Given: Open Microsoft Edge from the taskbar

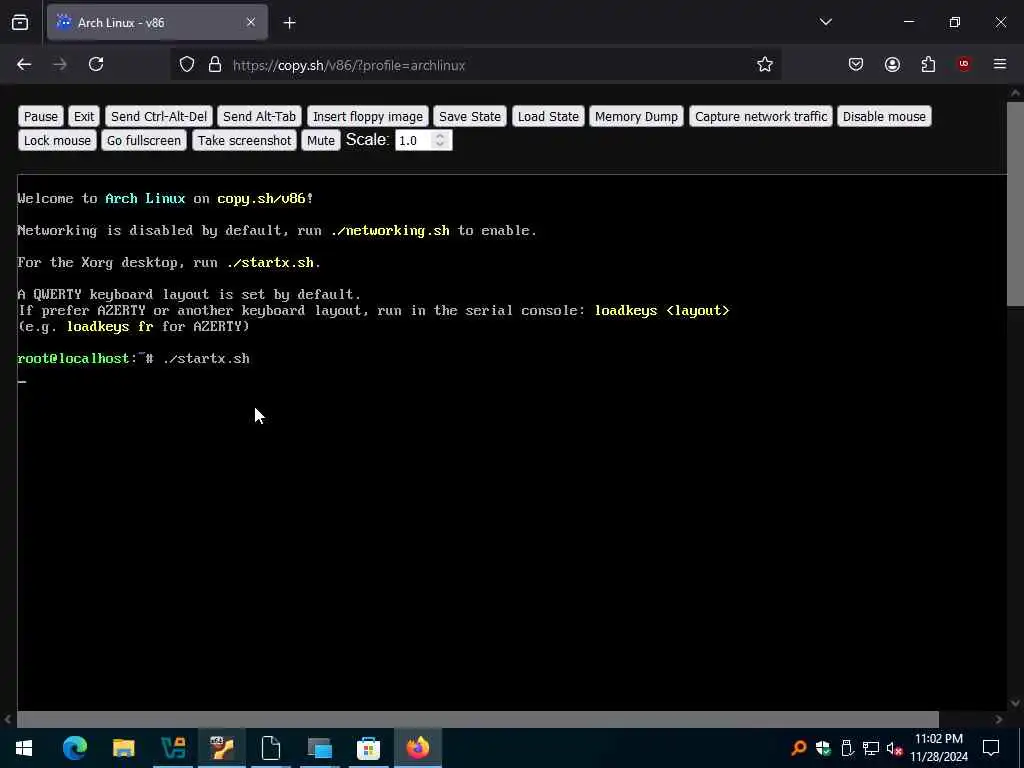Looking at the screenshot, I should point(74,748).
